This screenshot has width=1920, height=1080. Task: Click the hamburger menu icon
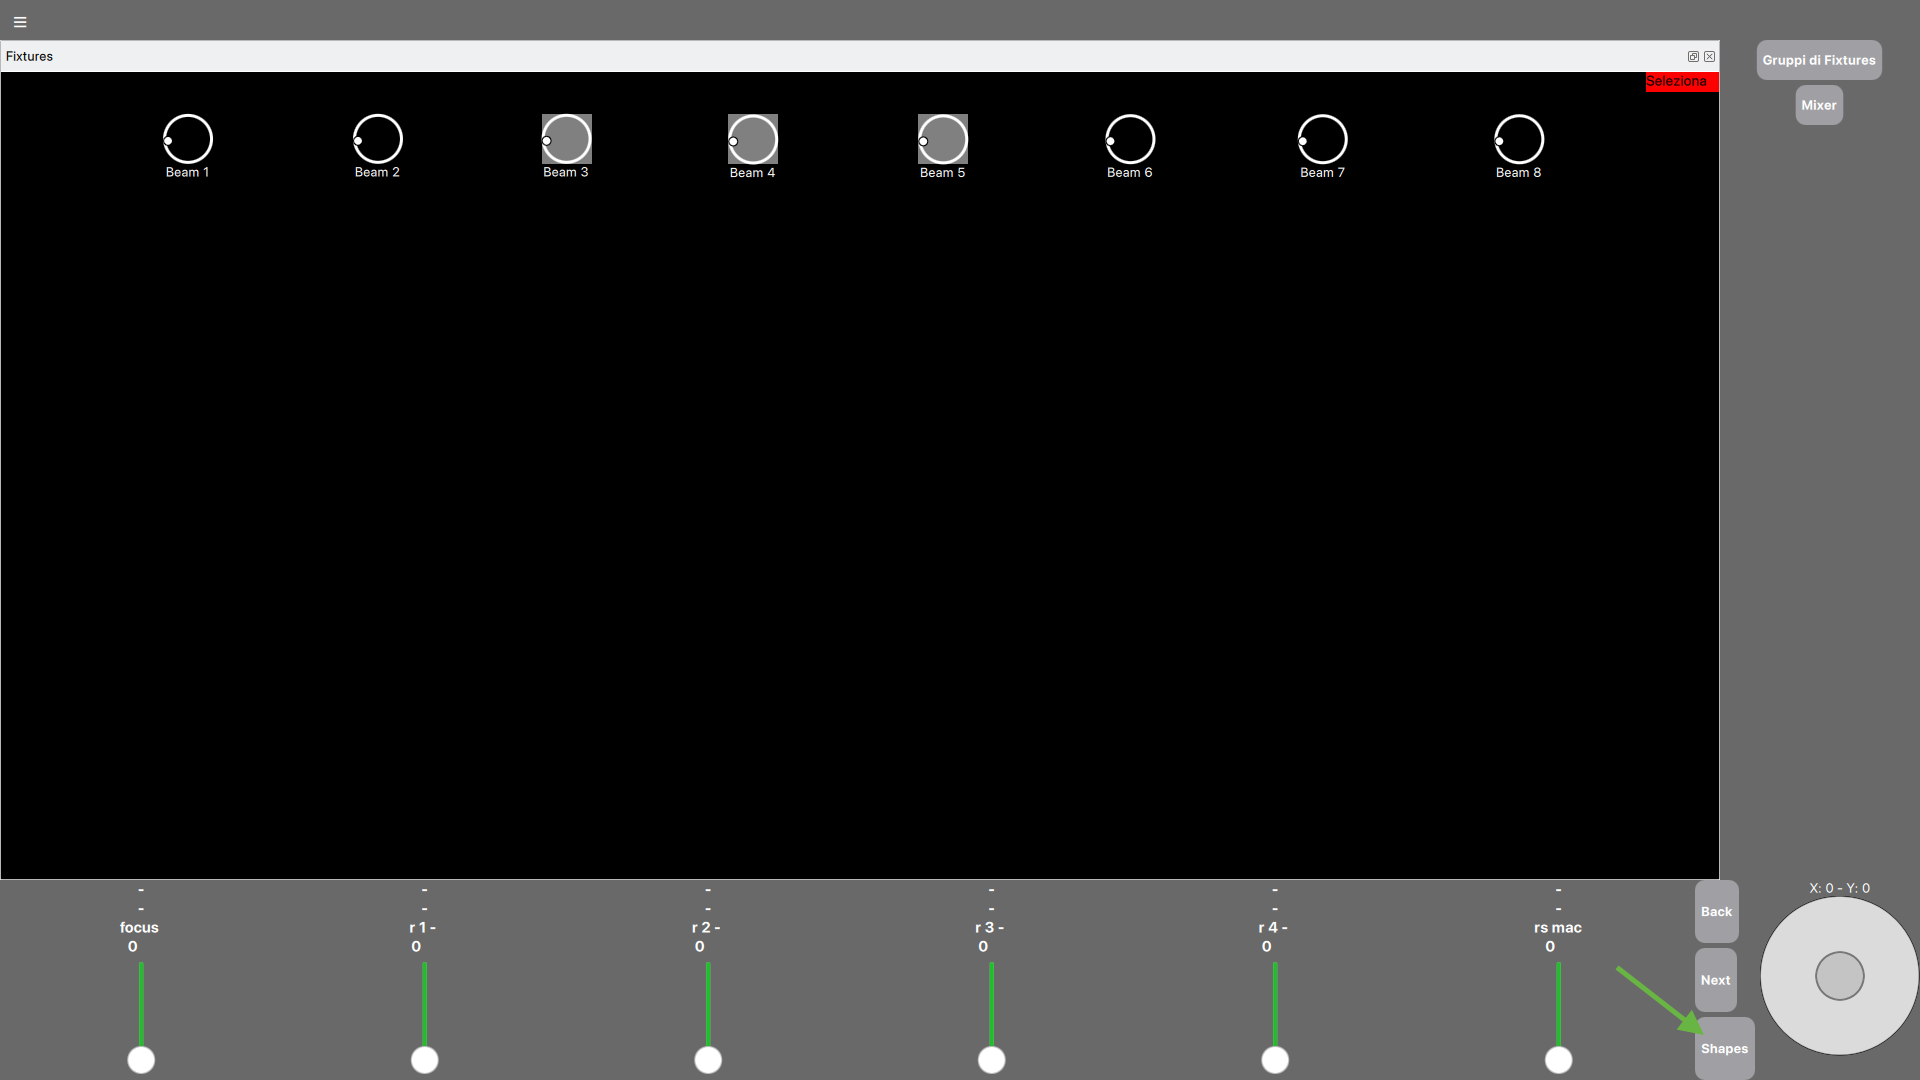(x=20, y=20)
